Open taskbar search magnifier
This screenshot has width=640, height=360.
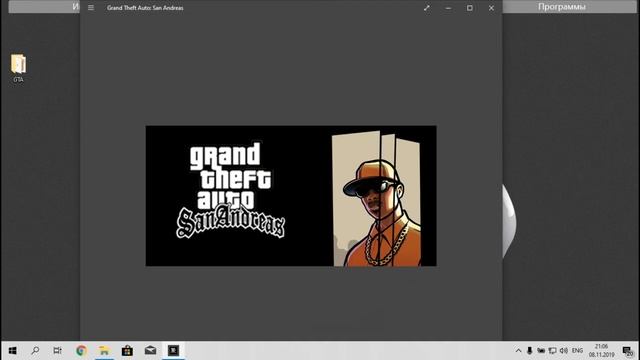tap(35, 351)
